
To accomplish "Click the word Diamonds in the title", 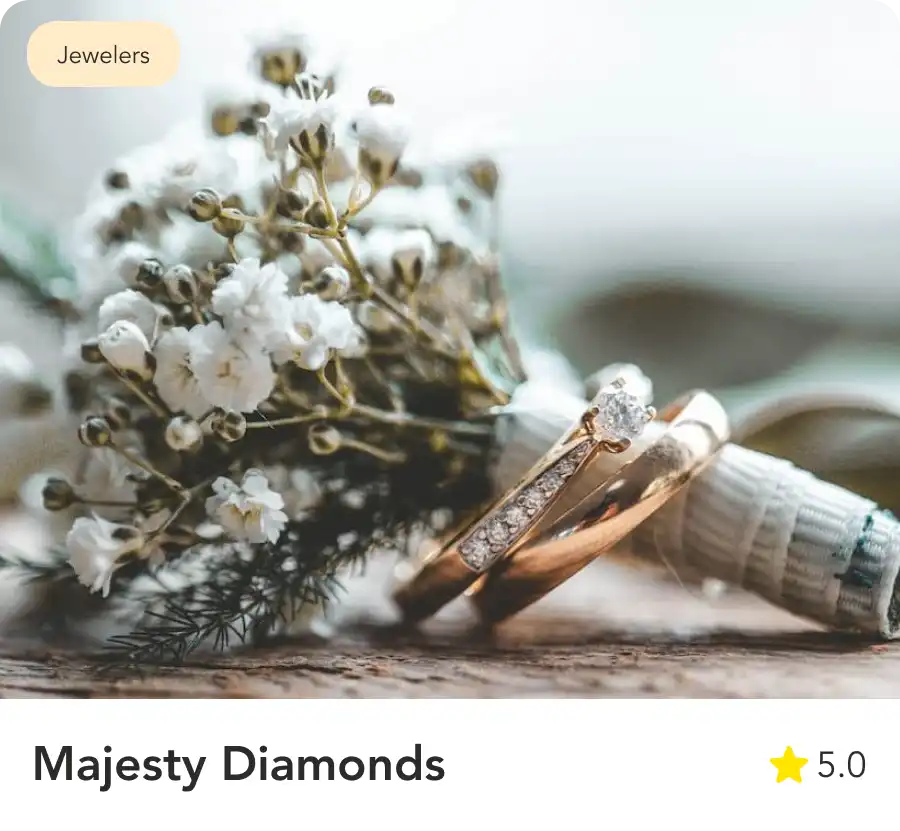I will 333,765.
